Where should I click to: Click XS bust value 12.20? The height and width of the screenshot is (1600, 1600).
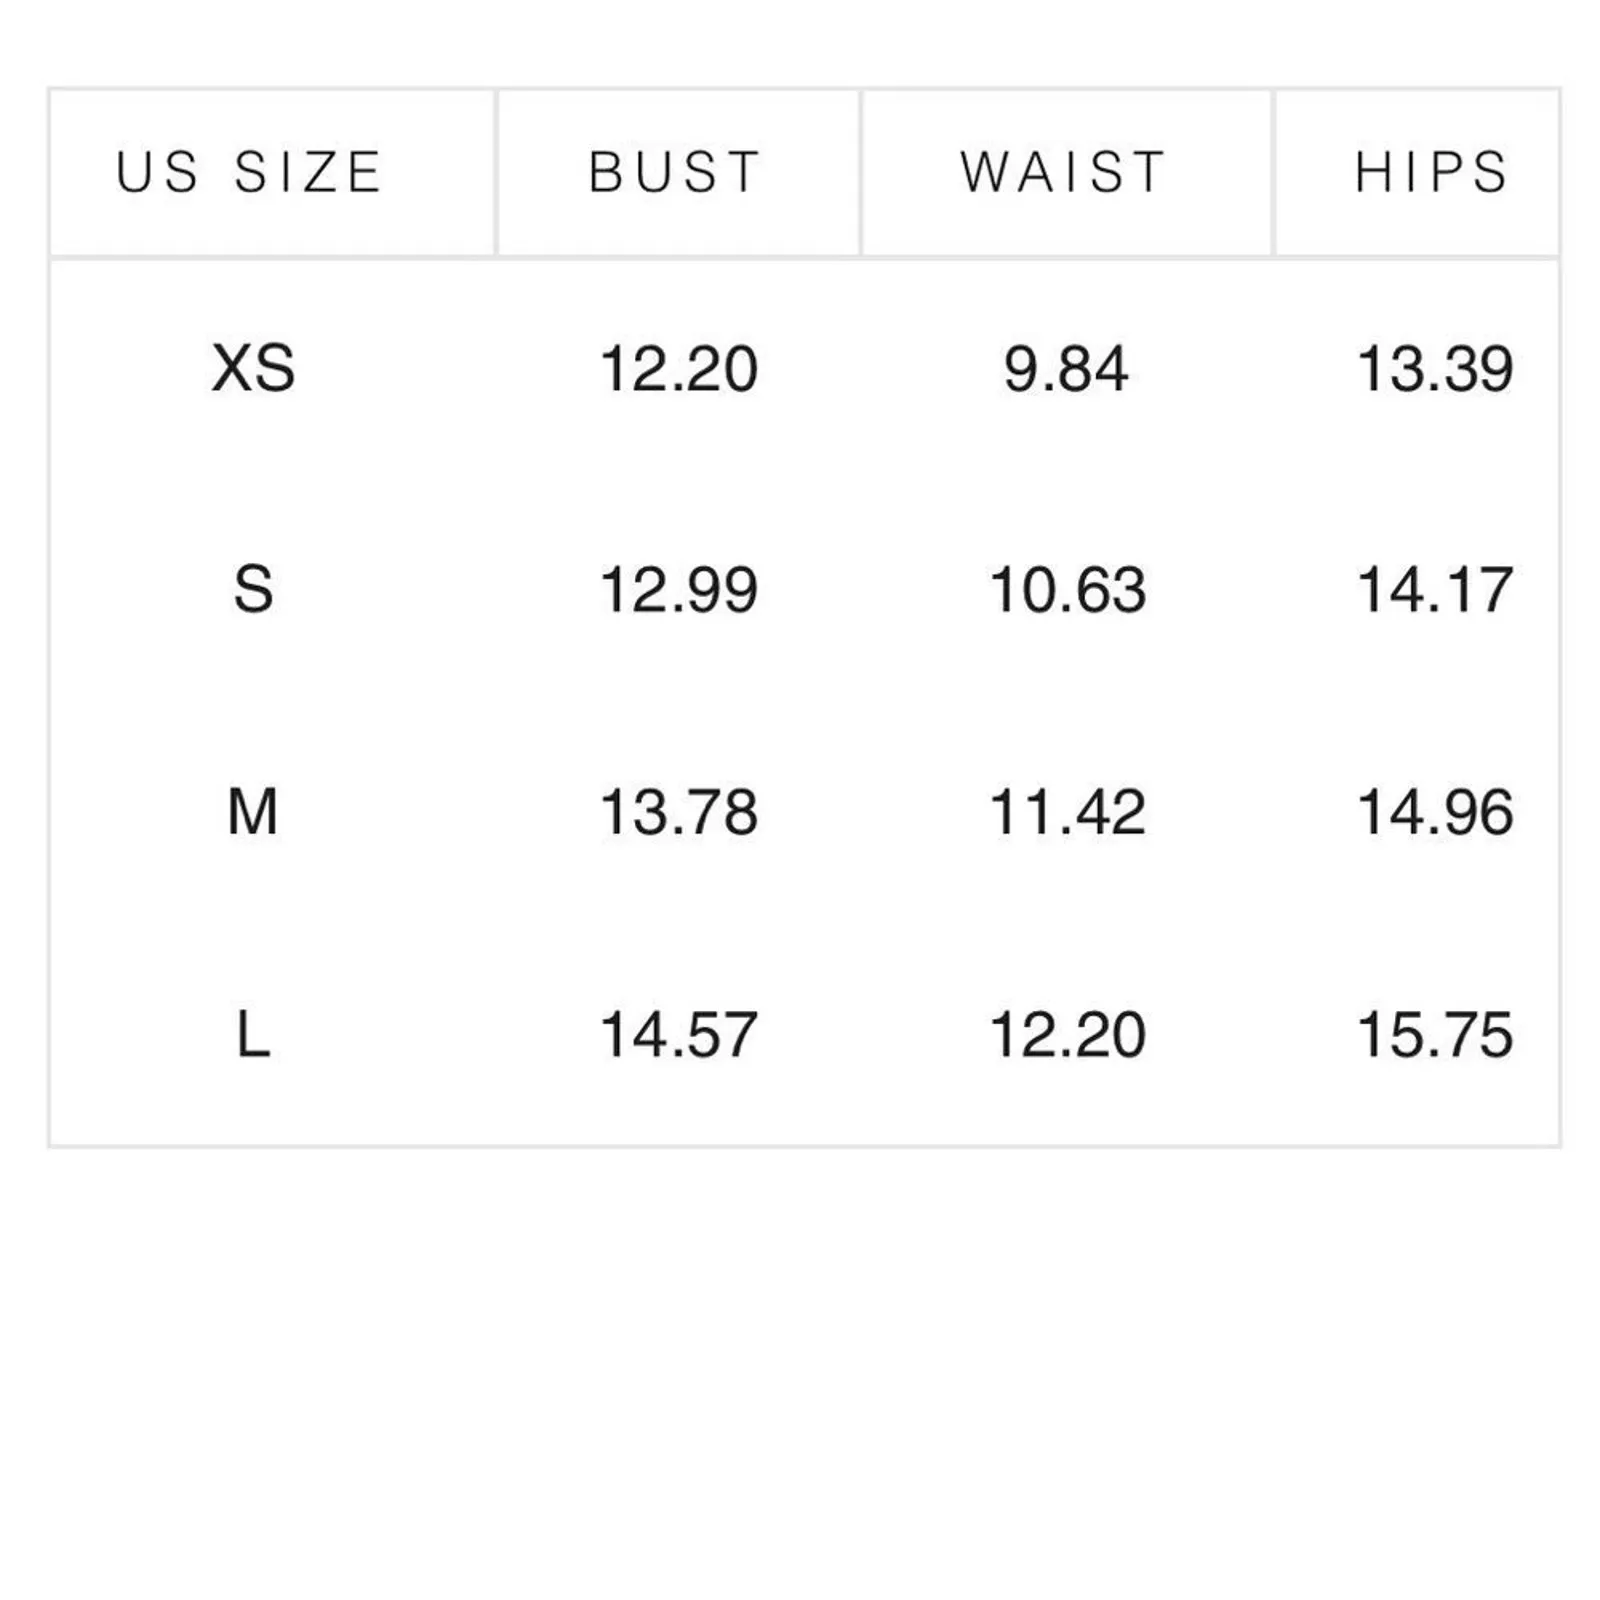tap(678, 368)
